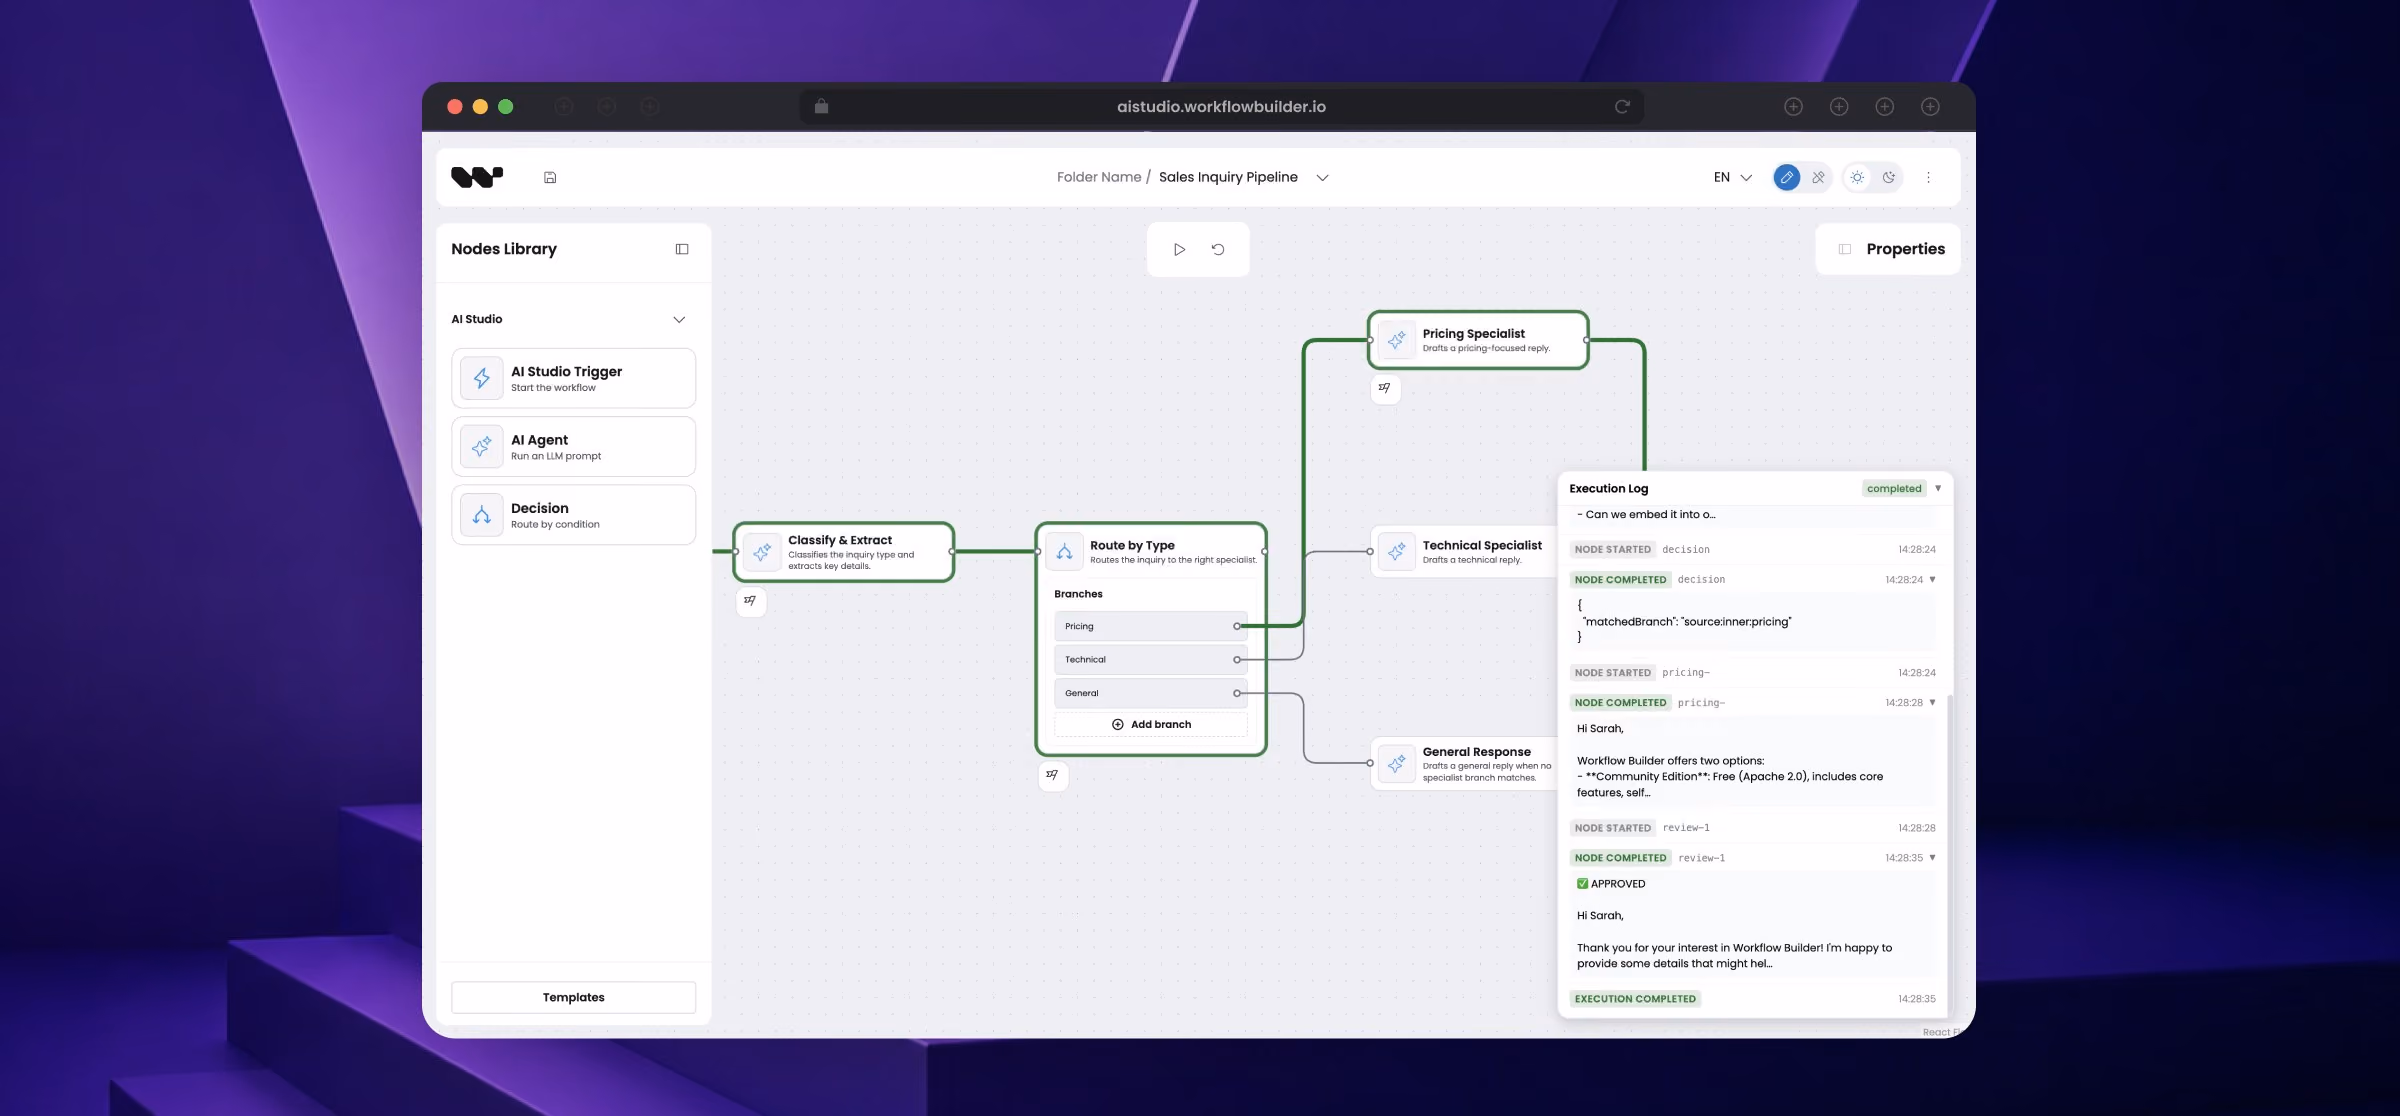
Task: Click the save workflow icon
Action: [550, 177]
